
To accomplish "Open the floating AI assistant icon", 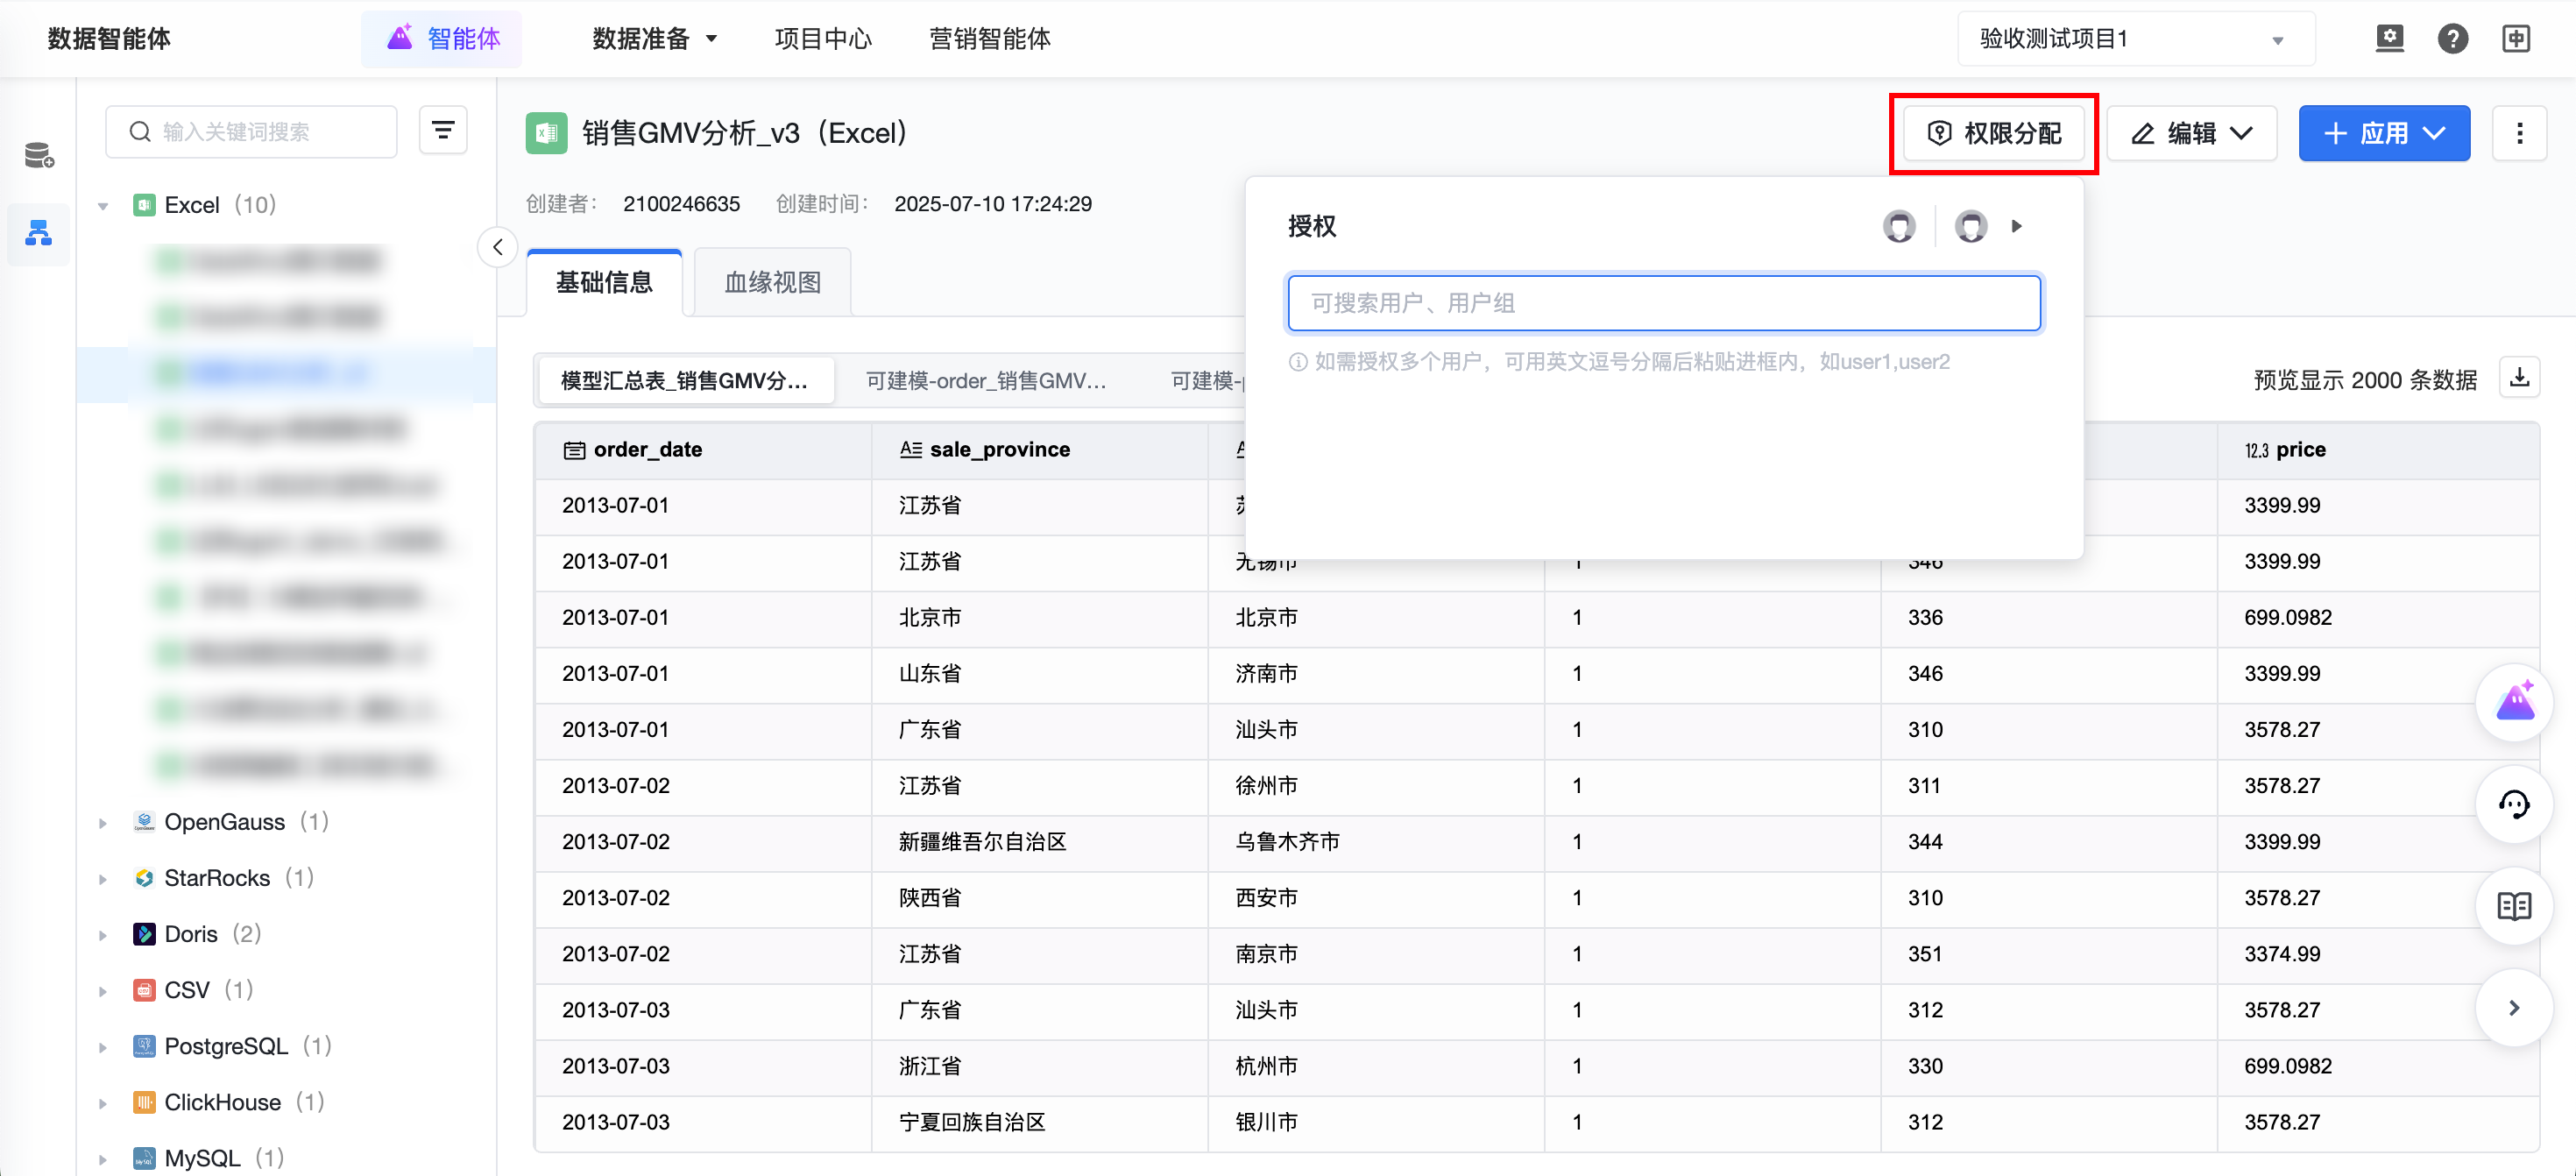I will tap(2514, 702).
